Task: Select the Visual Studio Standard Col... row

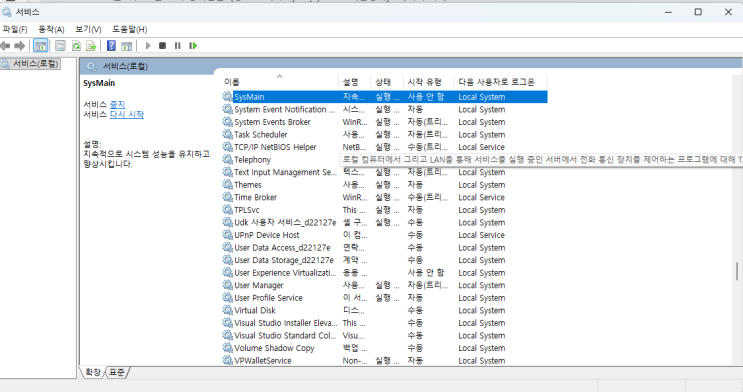Action: click(x=384, y=335)
